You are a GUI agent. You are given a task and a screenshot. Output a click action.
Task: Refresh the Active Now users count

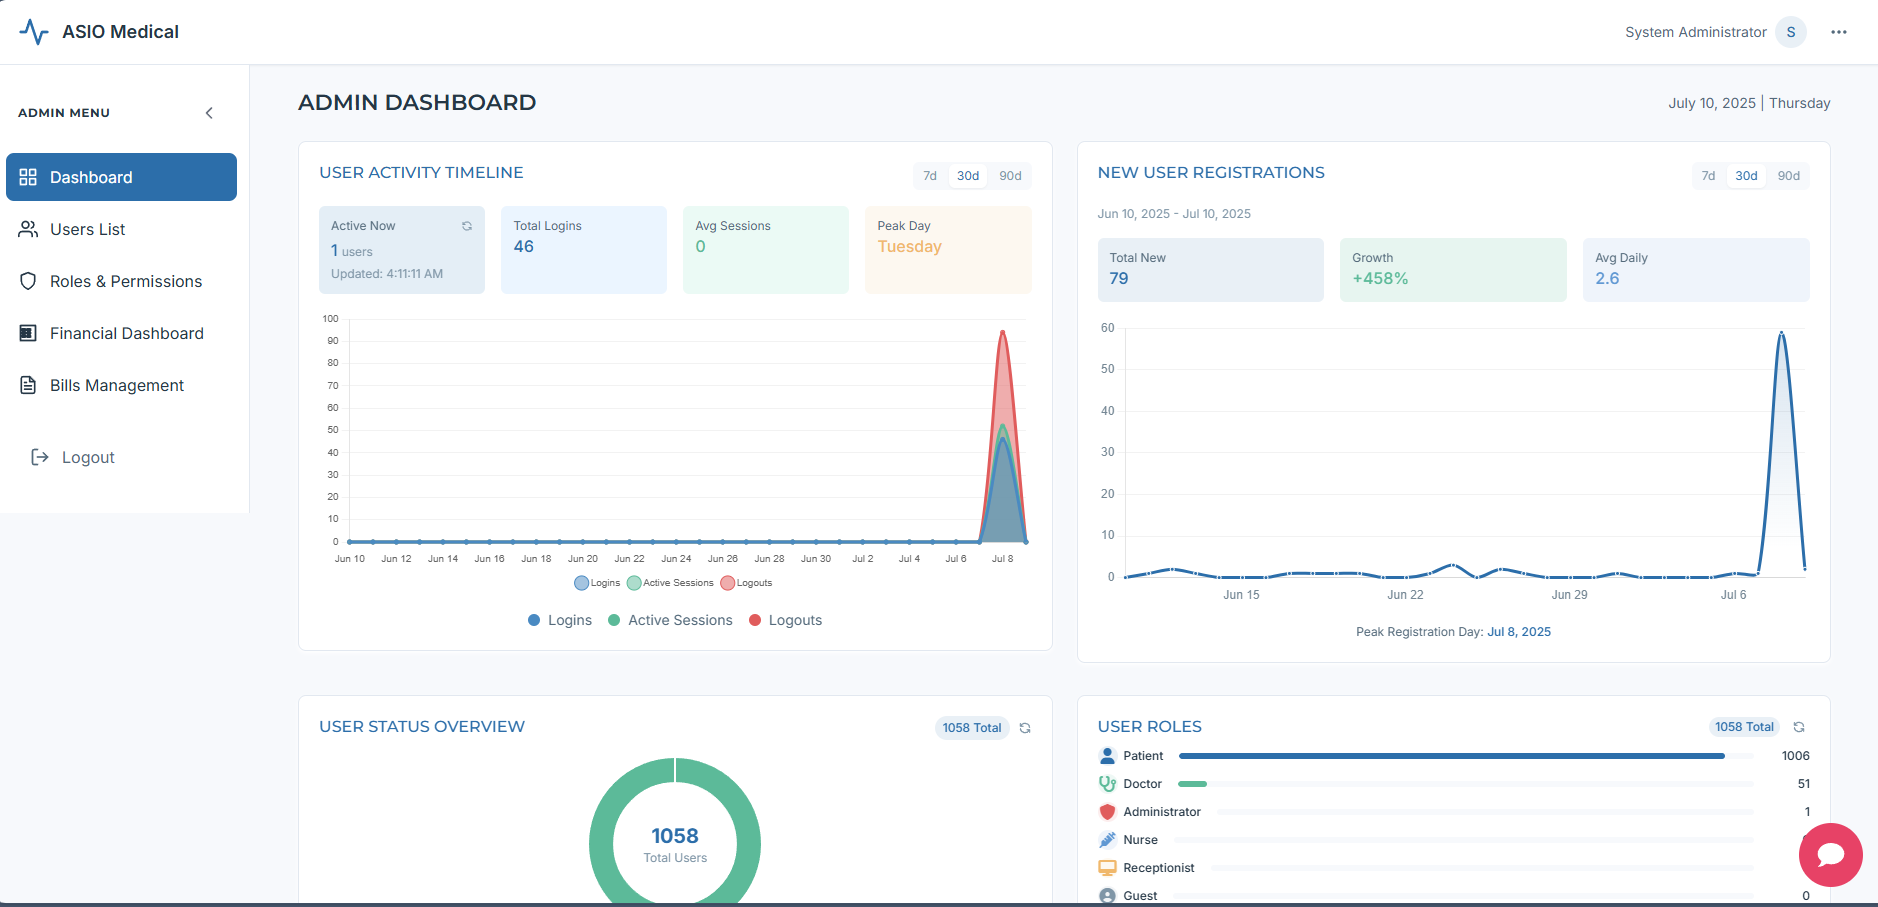tap(466, 226)
